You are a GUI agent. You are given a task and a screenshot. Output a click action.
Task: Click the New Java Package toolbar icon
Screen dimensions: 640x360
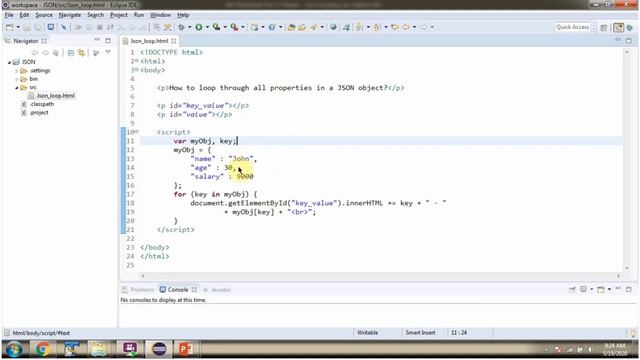click(255, 27)
